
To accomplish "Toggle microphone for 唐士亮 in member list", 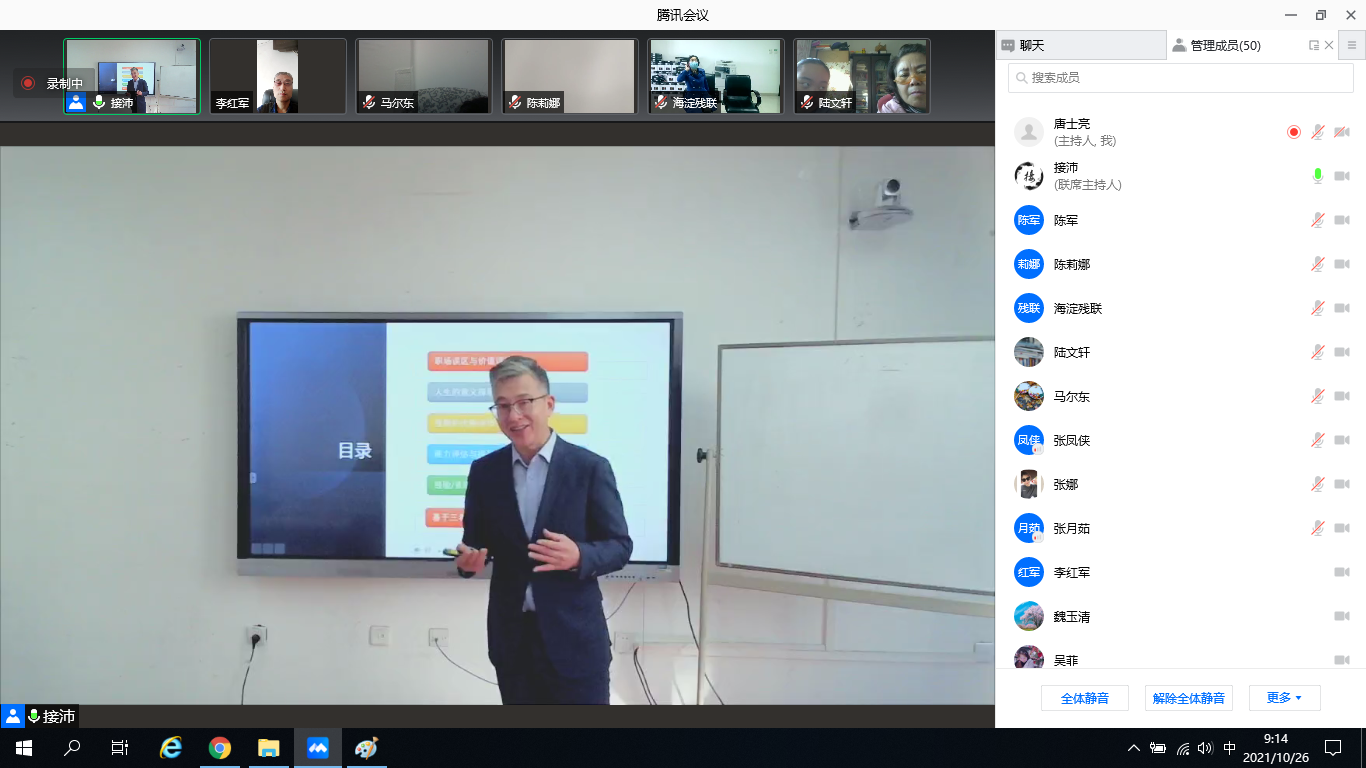I will point(1318,132).
